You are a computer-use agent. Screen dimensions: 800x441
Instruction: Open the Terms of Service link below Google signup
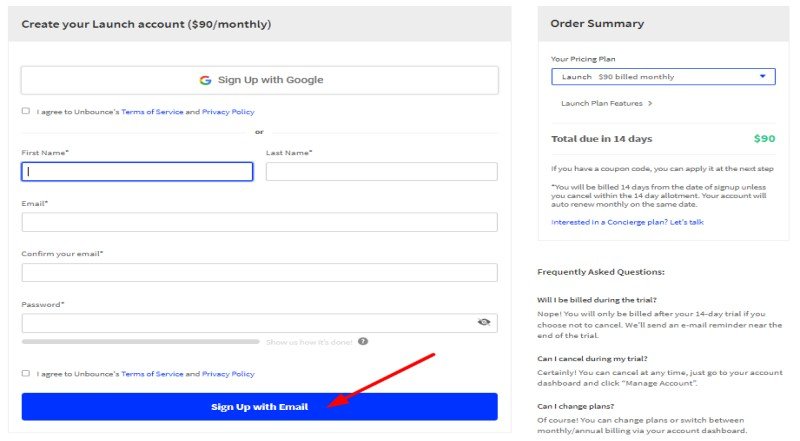click(152, 112)
